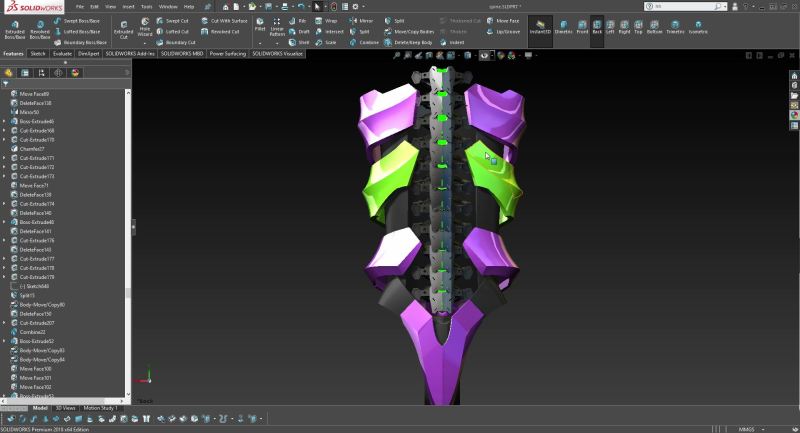Image resolution: width=800 pixels, height=433 pixels.
Task: Click the Swept Cut tool
Action: point(172,21)
